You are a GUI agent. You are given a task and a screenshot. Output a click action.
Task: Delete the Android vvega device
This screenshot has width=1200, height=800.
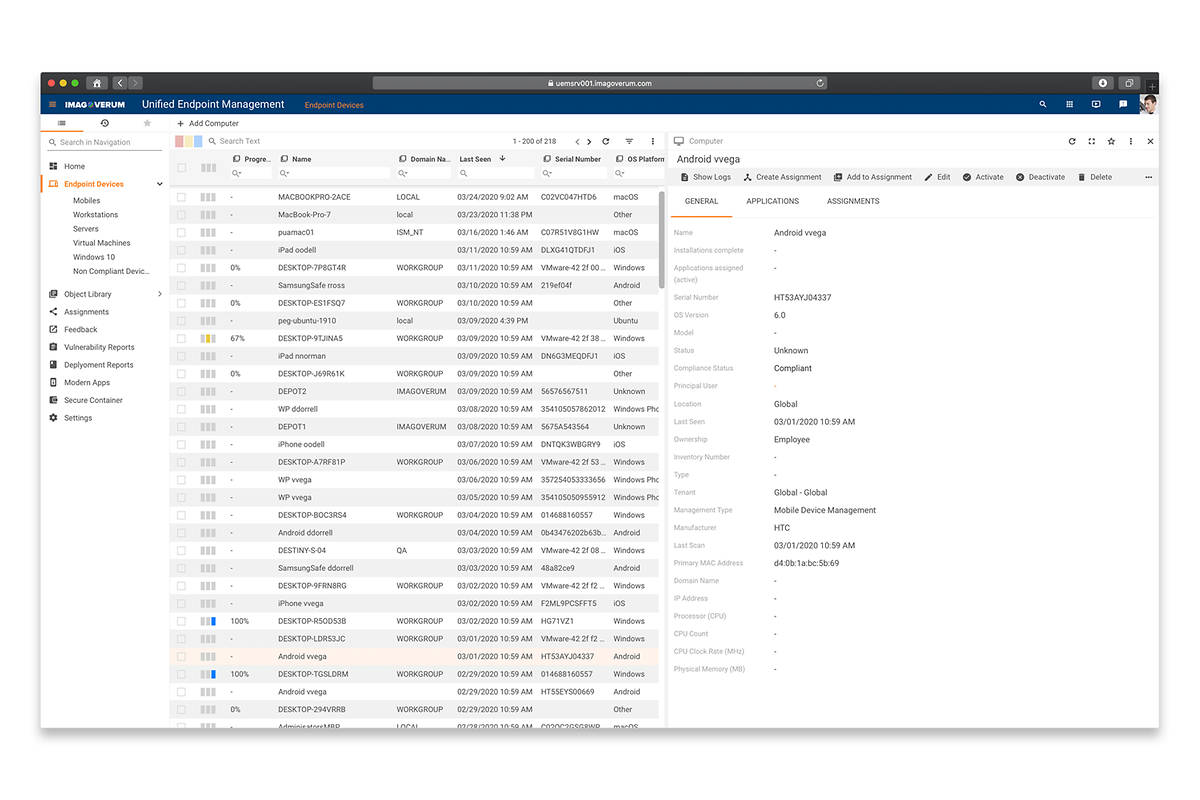[x=1094, y=177]
